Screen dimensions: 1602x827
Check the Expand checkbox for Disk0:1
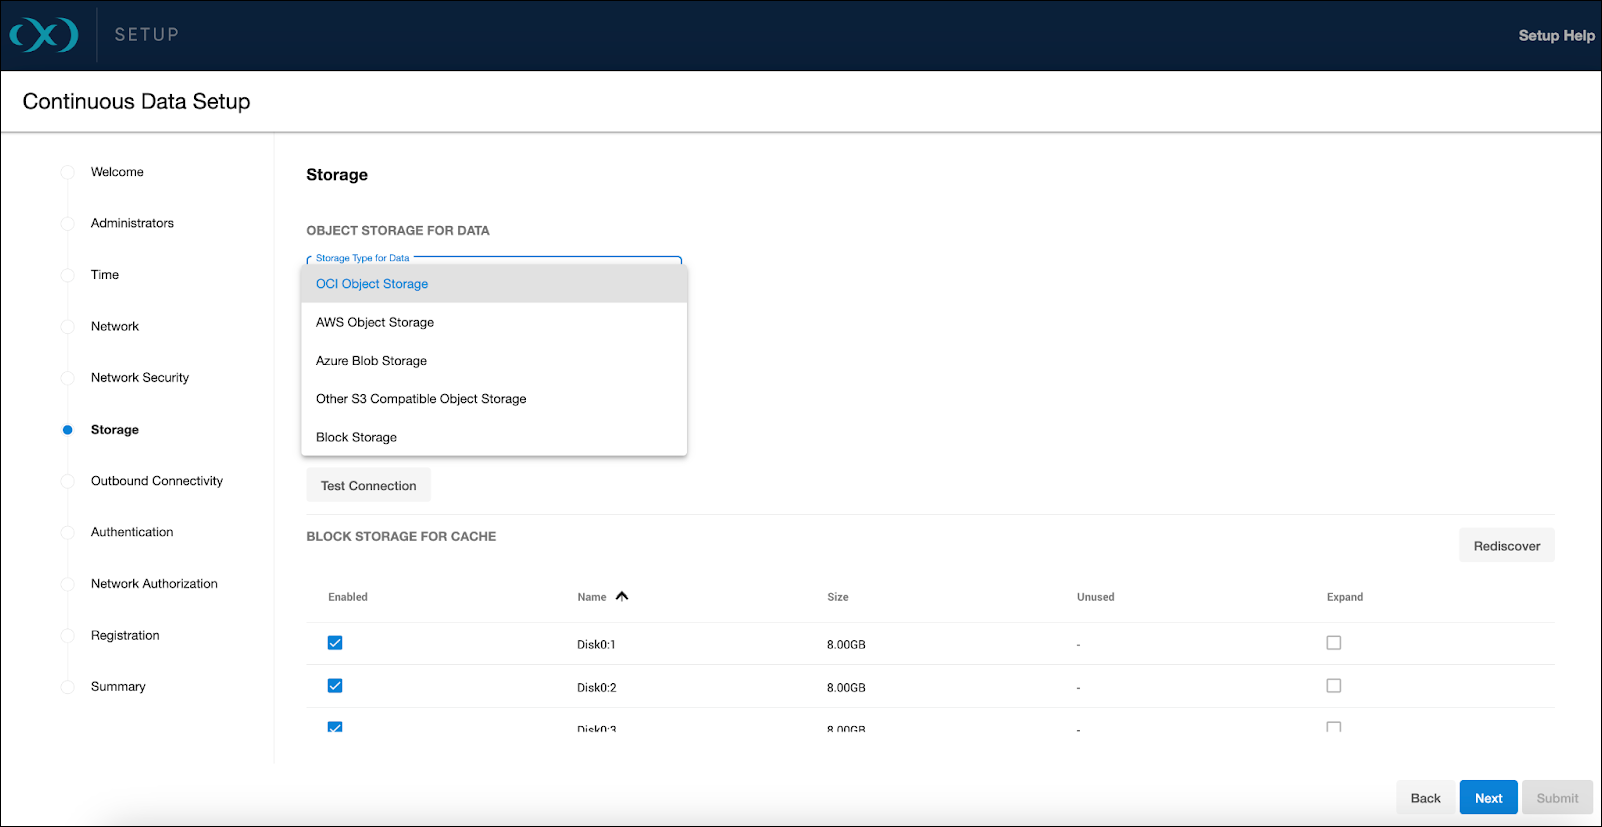(x=1333, y=643)
